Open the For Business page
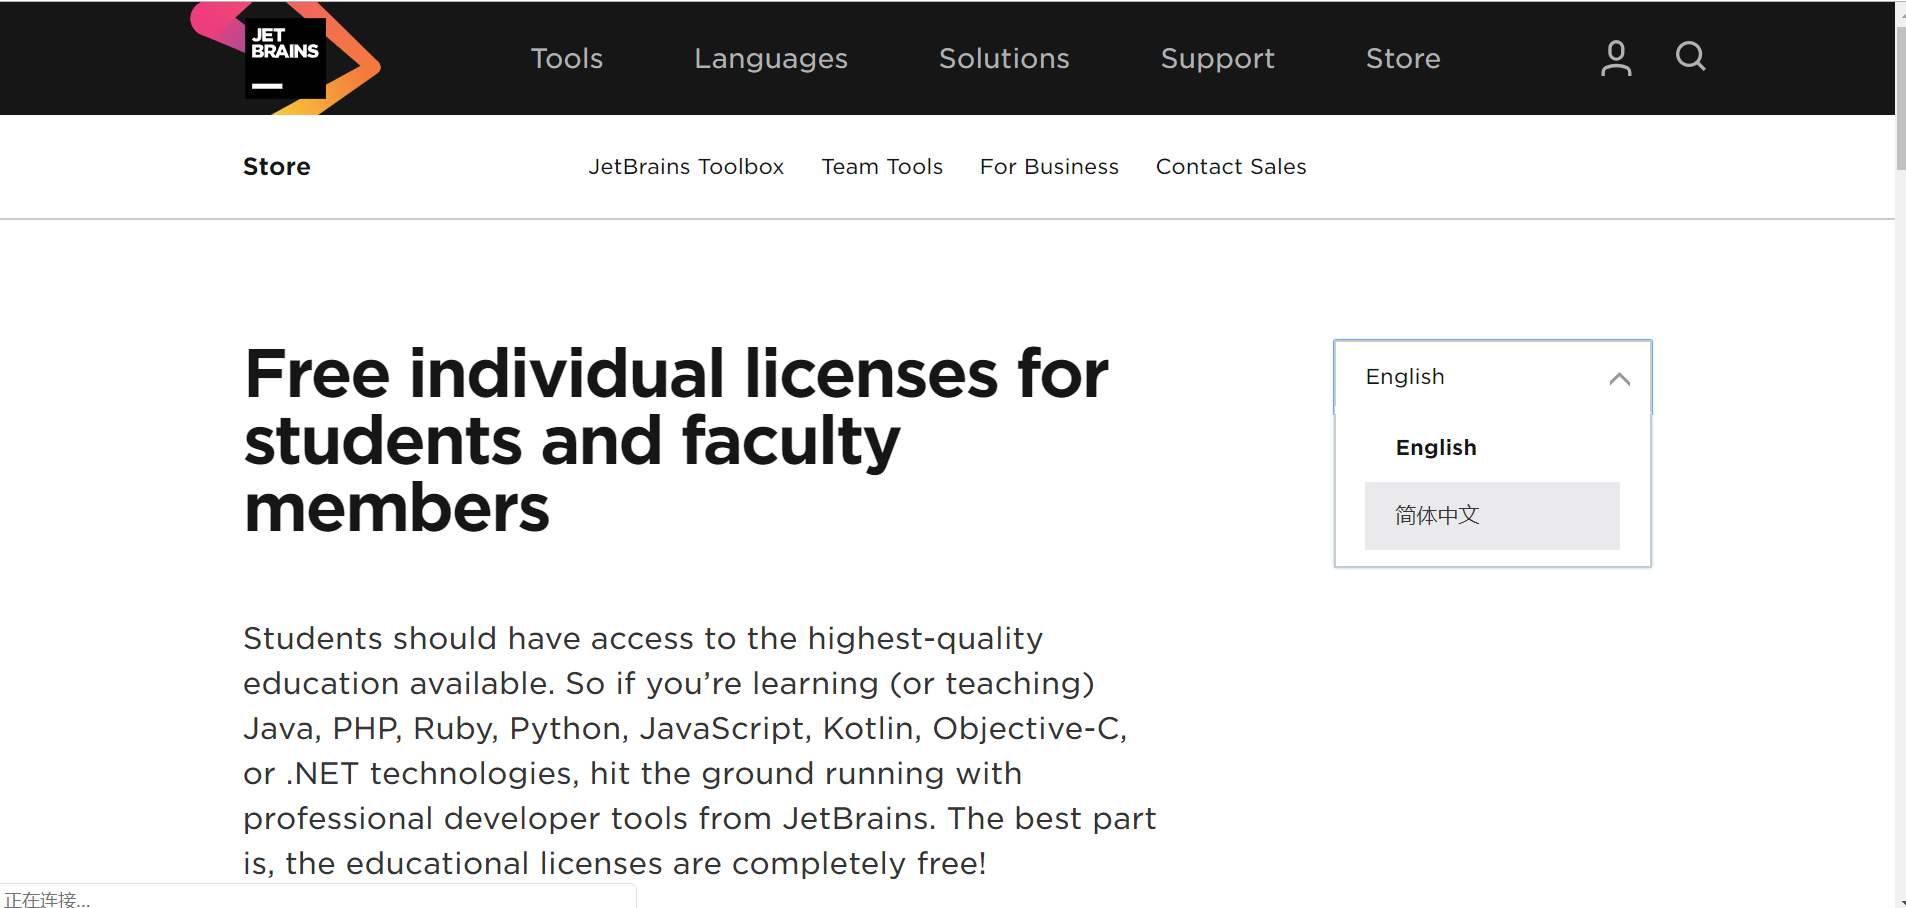Viewport: 1906px width, 908px height. coord(1049,166)
